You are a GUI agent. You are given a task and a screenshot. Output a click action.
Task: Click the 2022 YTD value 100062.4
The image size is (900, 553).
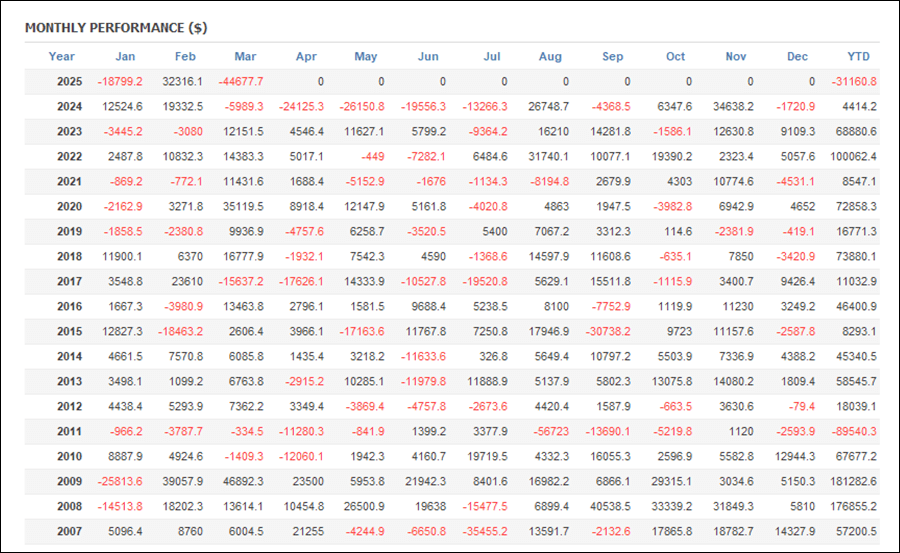coord(853,156)
